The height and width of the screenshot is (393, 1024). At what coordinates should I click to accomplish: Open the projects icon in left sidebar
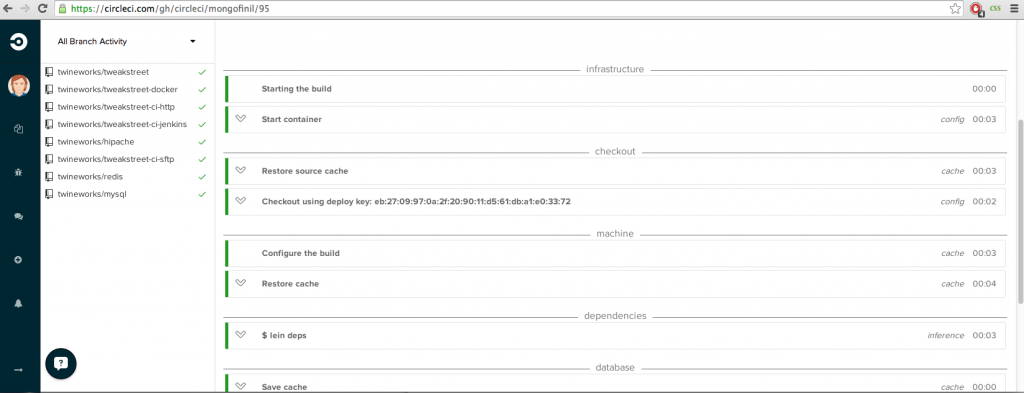[19, 129]
